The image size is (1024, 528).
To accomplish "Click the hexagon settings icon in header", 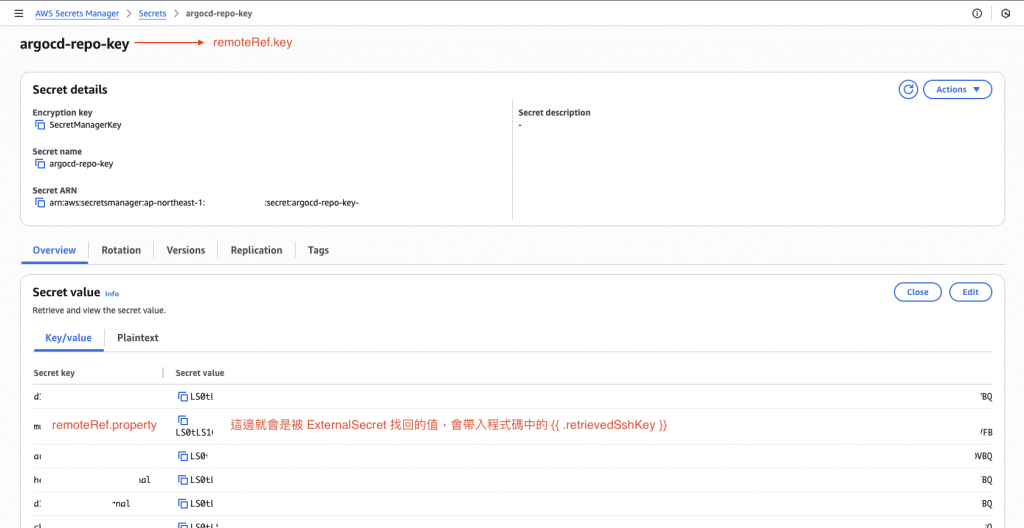I will pyautogui.click(x=1006, y=13).
